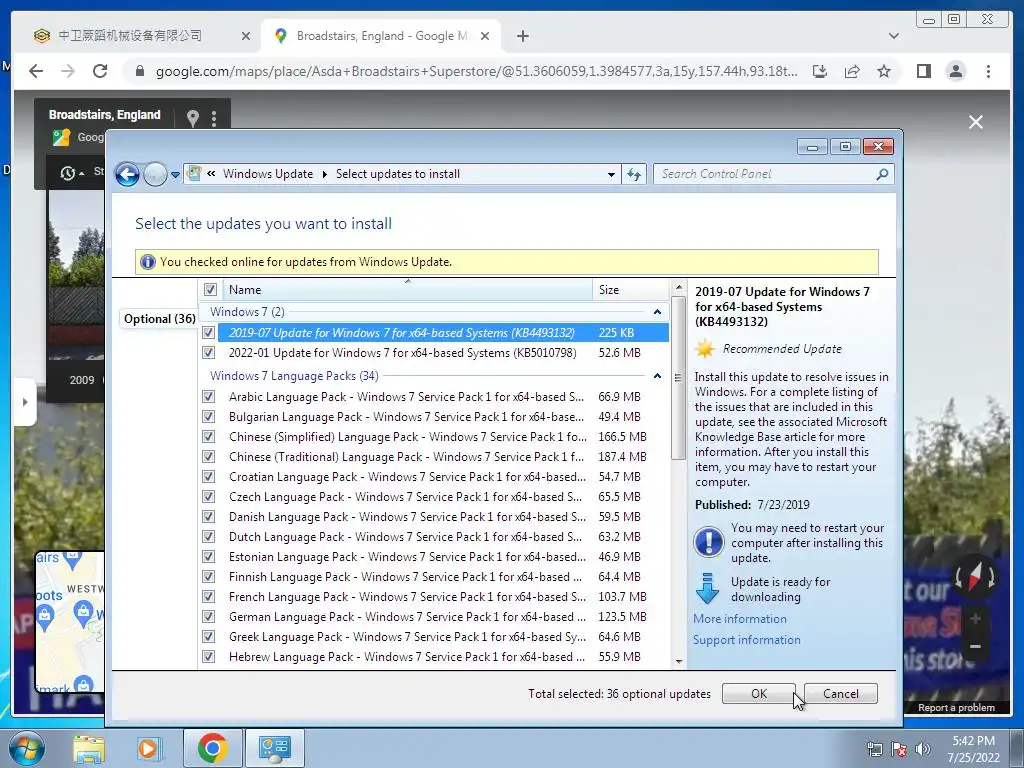
Task: Bookmark this page with star icon
Action: click(x=884, y=71)
